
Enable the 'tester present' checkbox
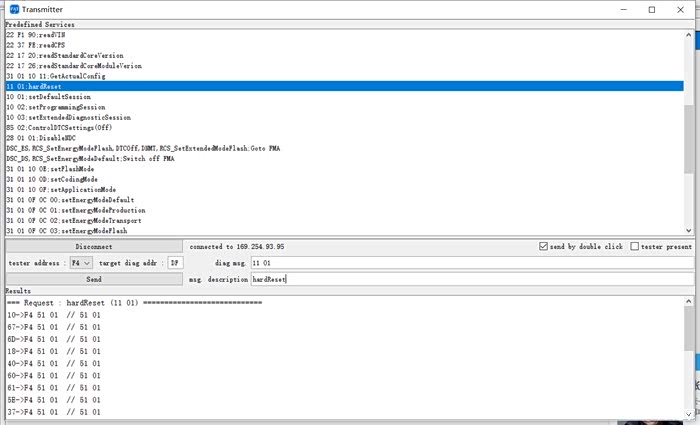(x=635, y=246)
